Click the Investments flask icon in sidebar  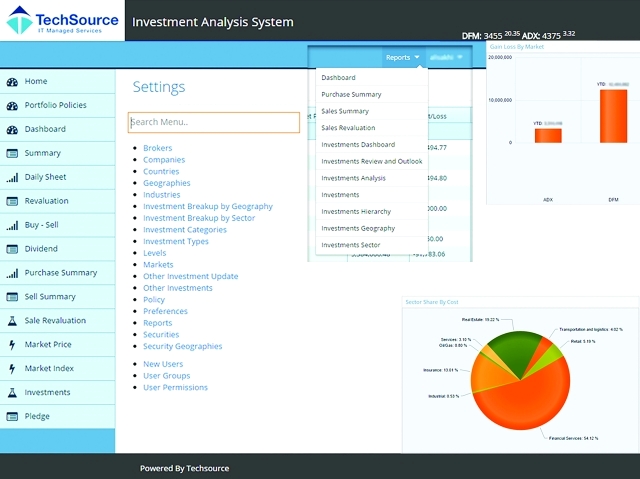(12, 393)
